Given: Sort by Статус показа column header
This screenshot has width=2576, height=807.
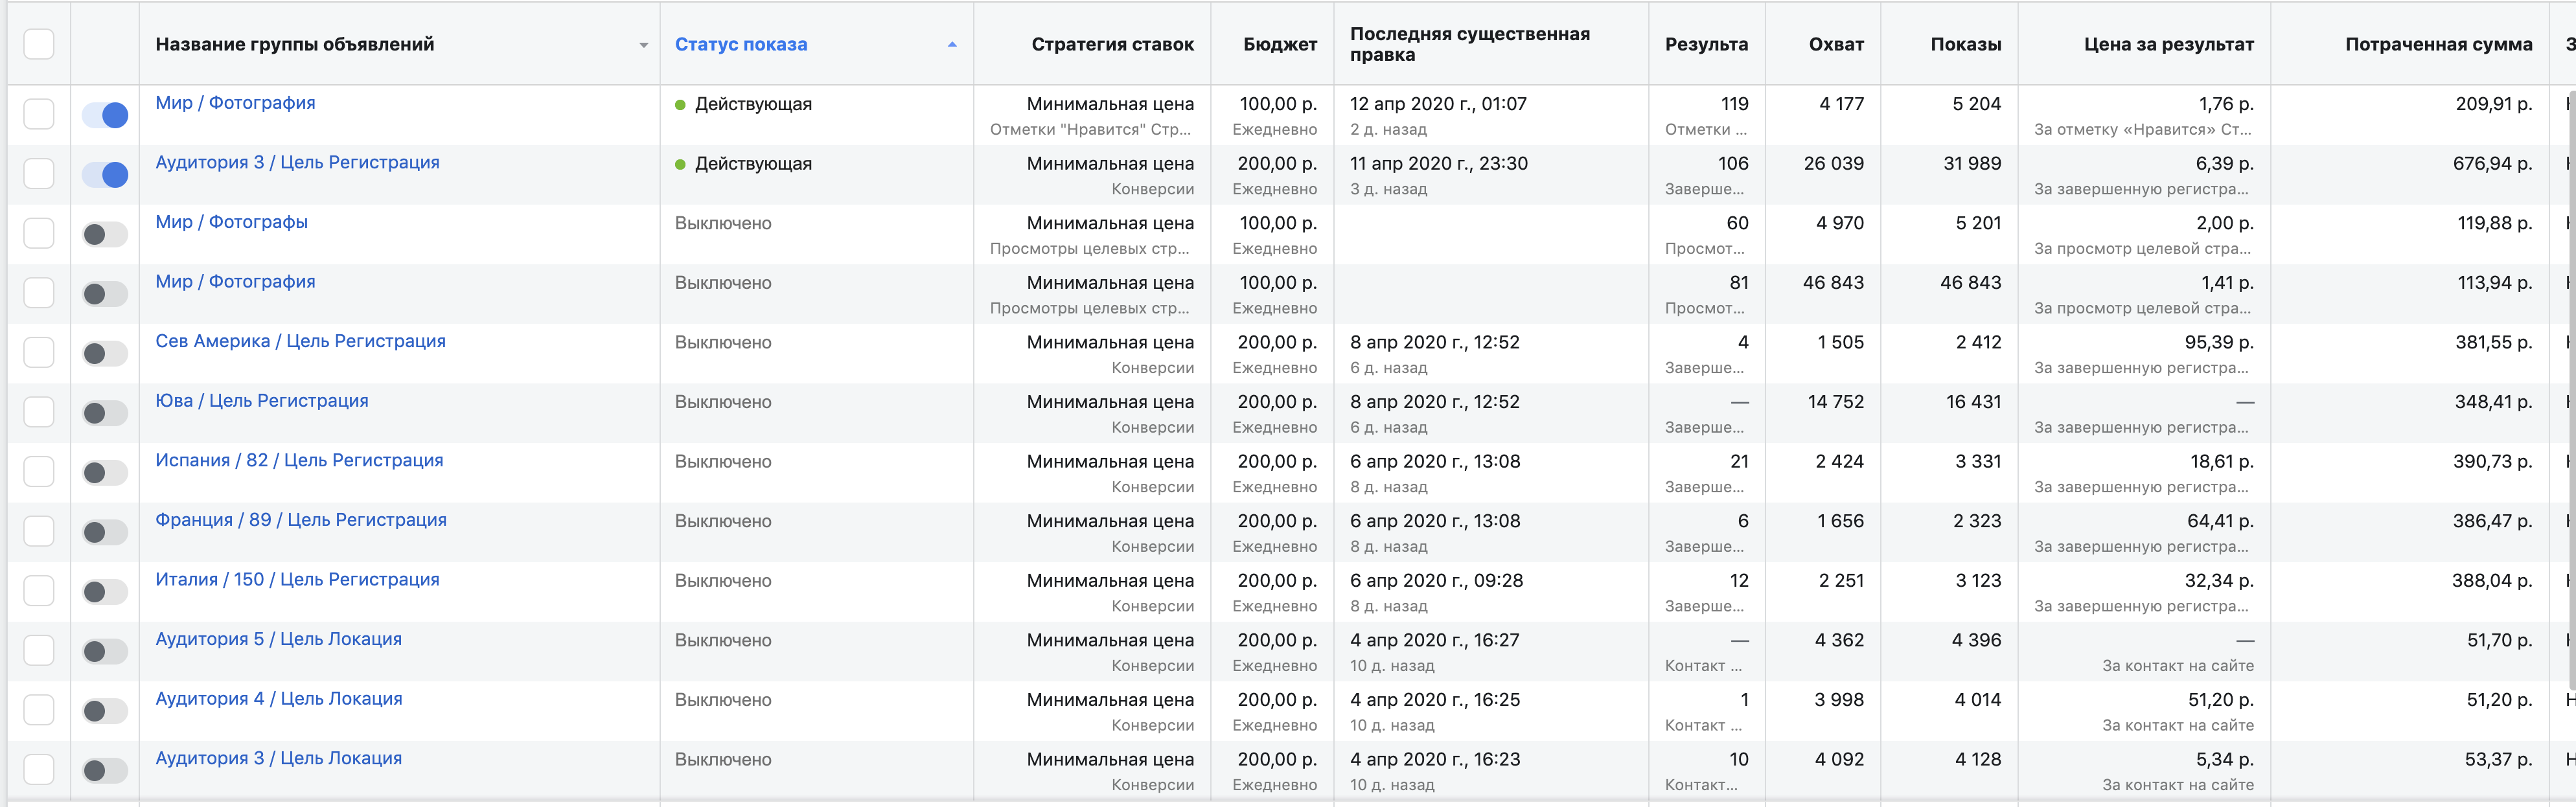Looking at the screenshot, I should [x=741, y=44].
